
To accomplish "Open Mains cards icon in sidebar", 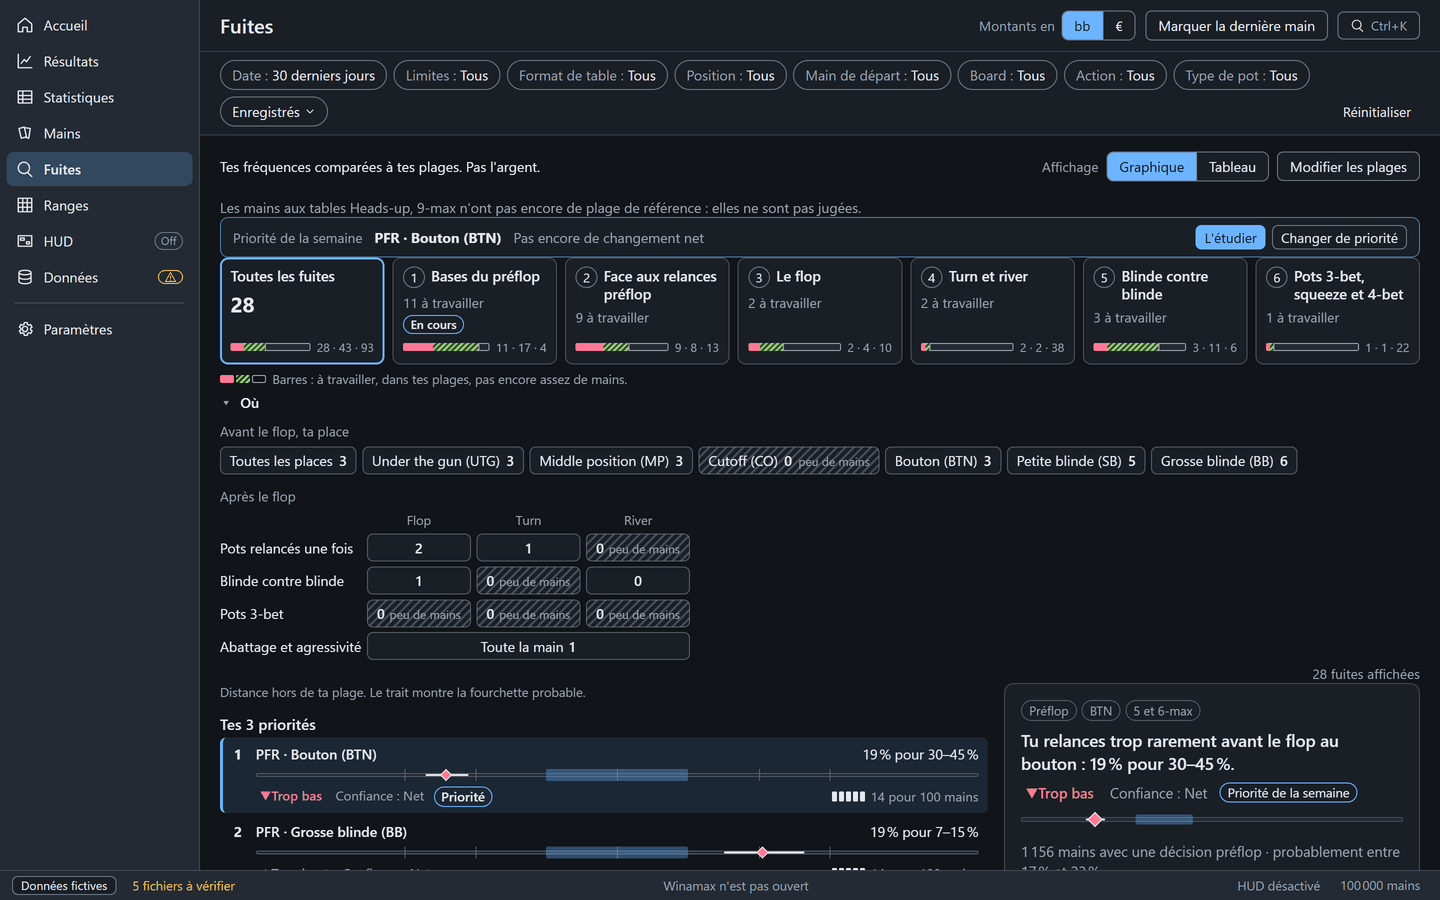I will [x=25, y=133].
